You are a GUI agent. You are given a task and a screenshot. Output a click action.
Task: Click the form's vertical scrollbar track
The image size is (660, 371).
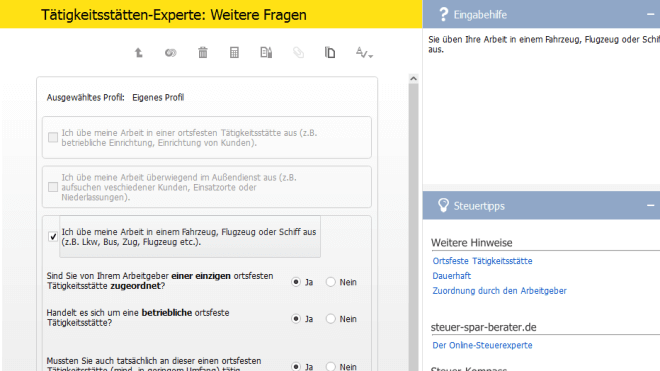(413, 227)
